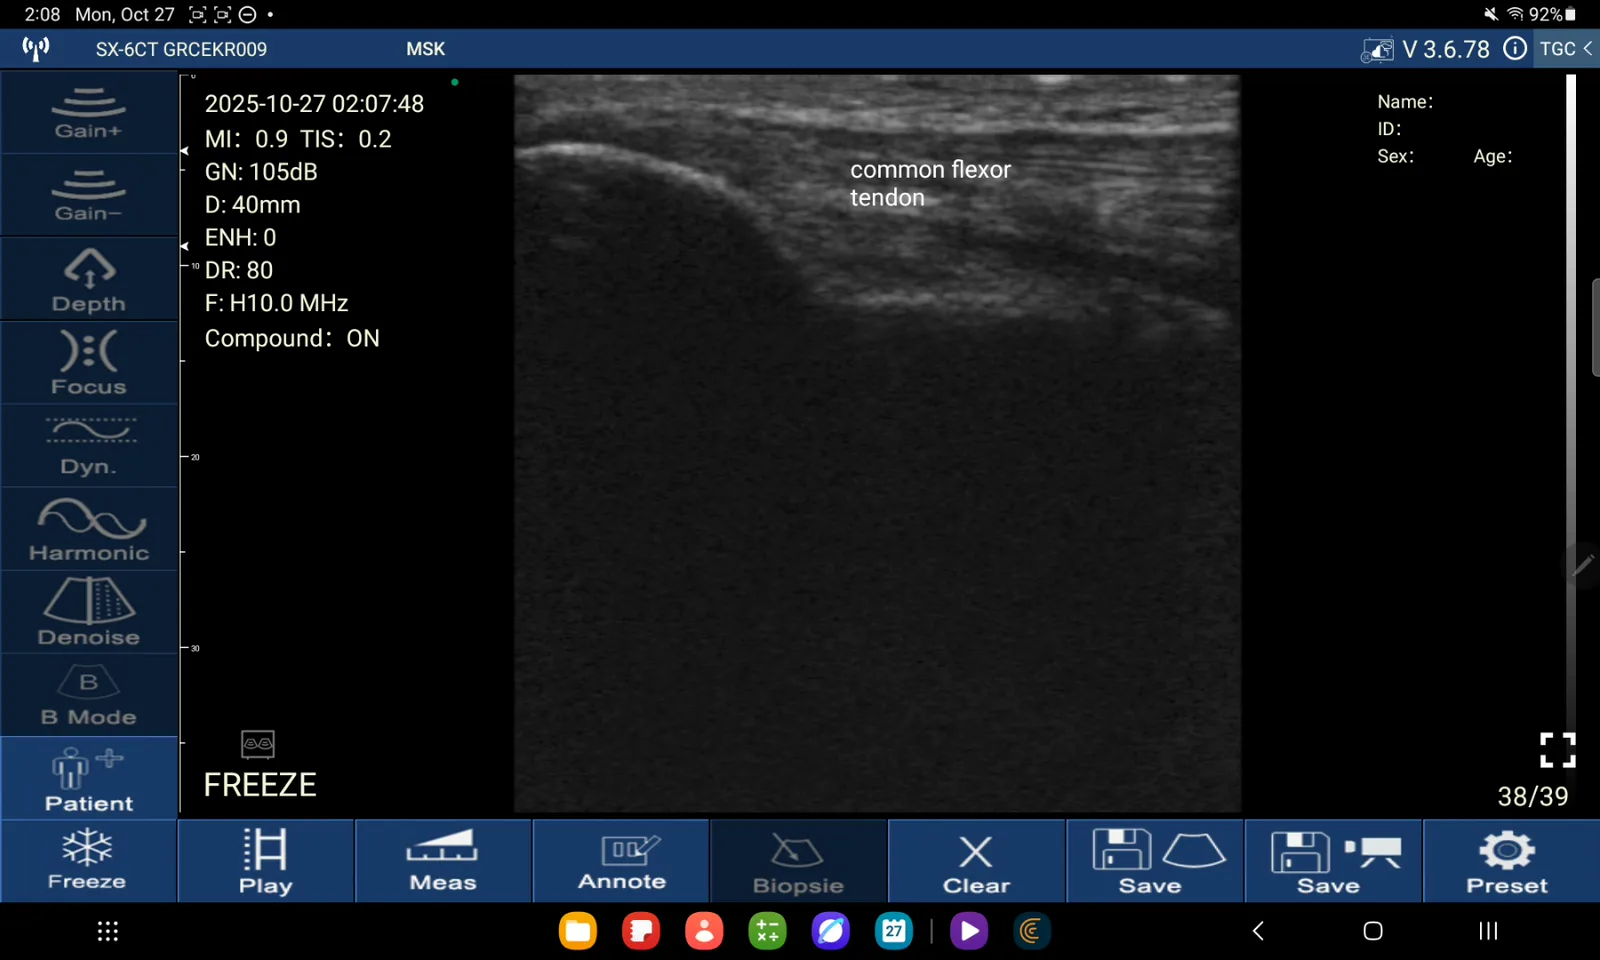Decrease gain with the Gain− button
This screenshot has width=1600, height=960.
(x=89, y=196)
